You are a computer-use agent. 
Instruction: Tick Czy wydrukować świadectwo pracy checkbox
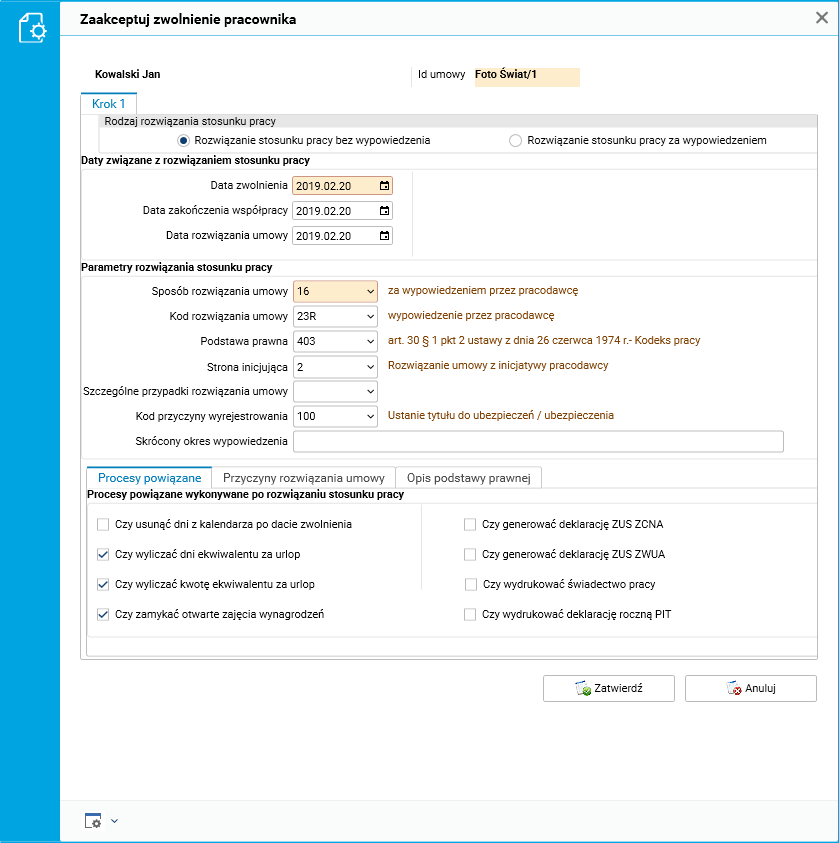470,584
